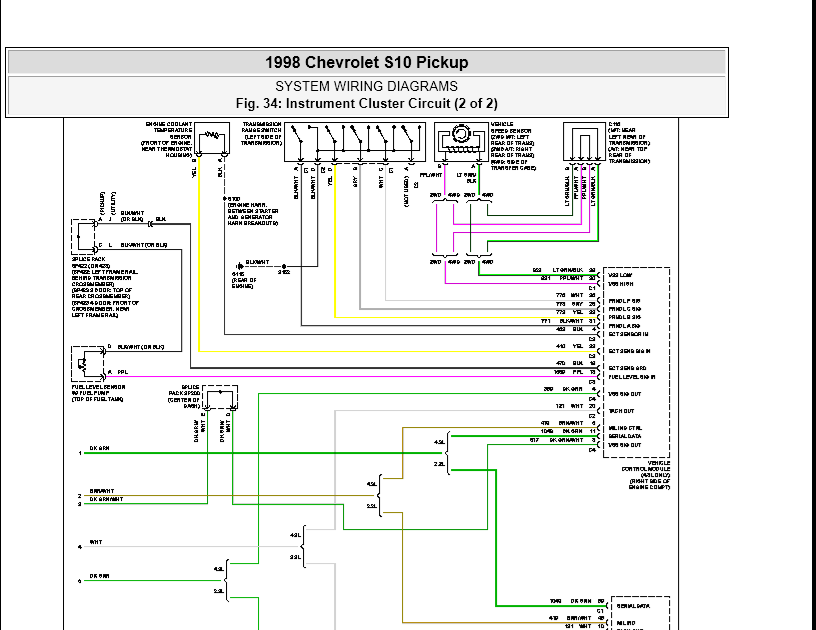Screen dimensions: 816x630
Task: Click the "(PICKUP)" vertical label
Action: tap(103, 203)
